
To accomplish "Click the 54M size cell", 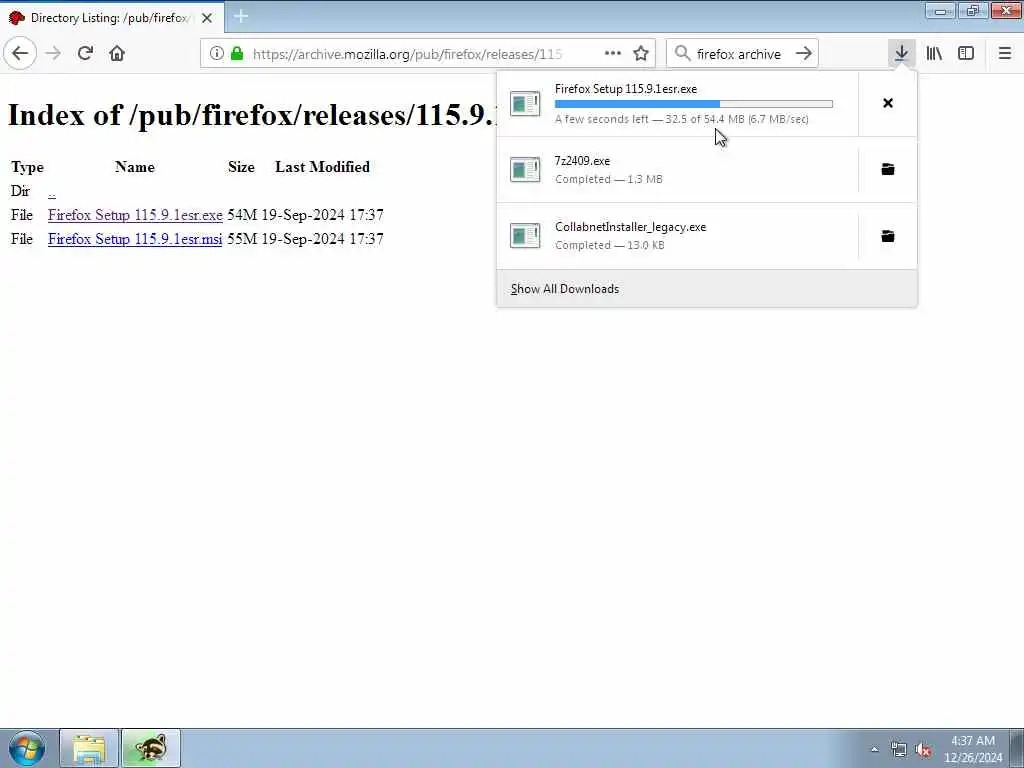I will (242, 215).
